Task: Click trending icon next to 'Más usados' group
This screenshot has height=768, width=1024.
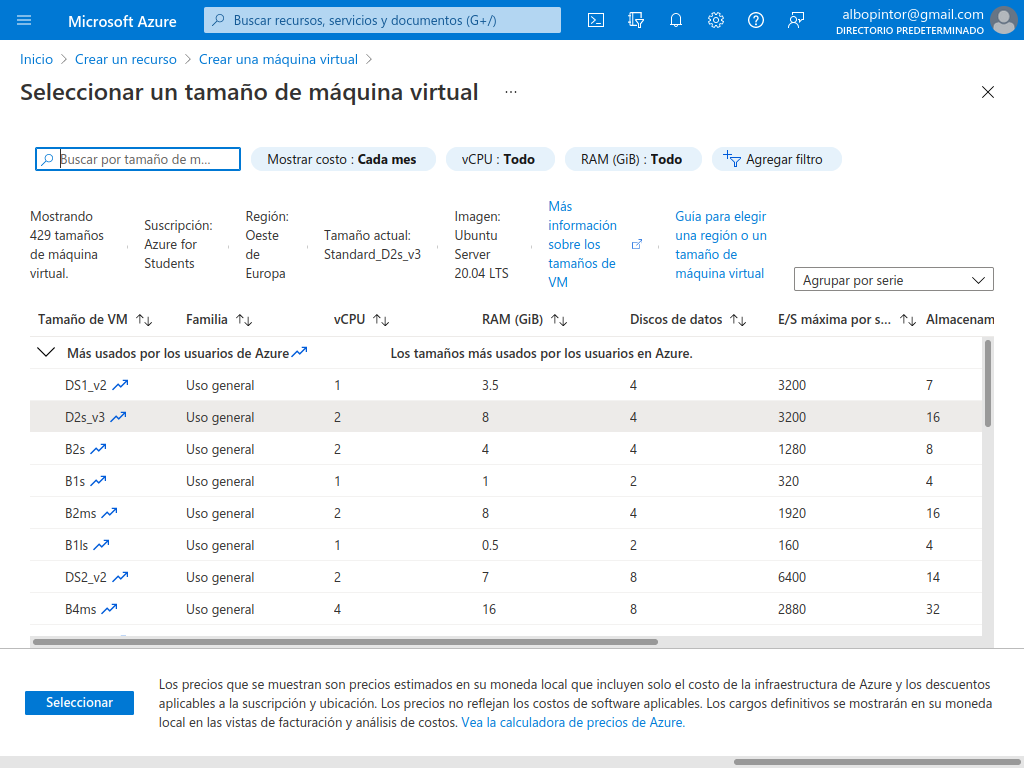Action: [x=299, y=353]
